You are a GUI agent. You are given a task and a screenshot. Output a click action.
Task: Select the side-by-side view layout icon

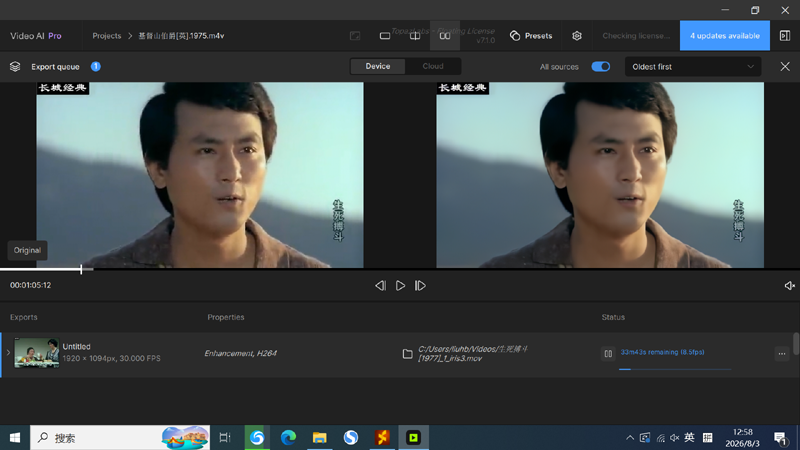(x=445, y=36)
